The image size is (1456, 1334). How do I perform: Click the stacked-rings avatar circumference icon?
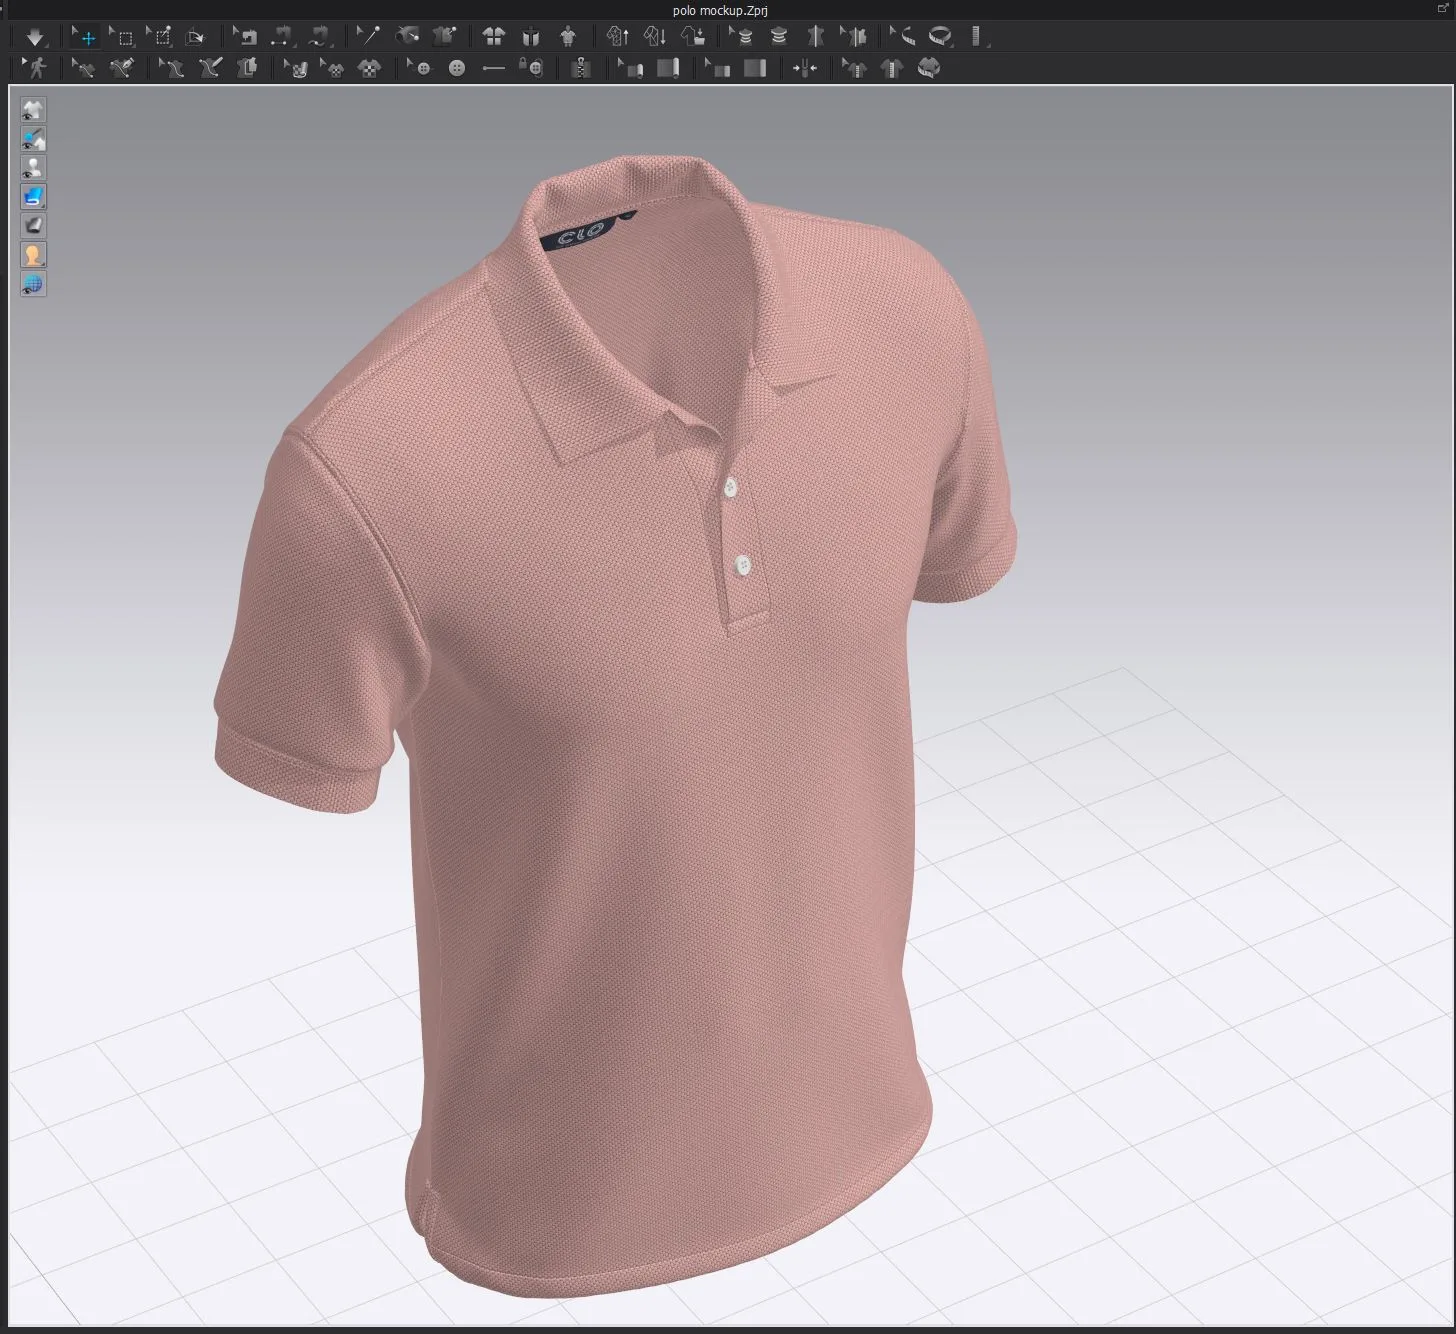click(x=779, y=37)
